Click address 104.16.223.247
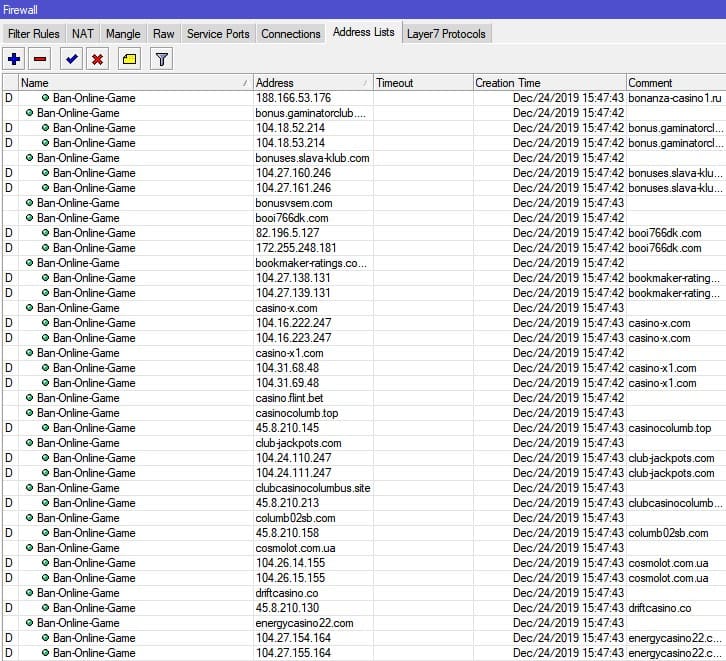This screenshot has width=726, height=661. pos(294,338)
